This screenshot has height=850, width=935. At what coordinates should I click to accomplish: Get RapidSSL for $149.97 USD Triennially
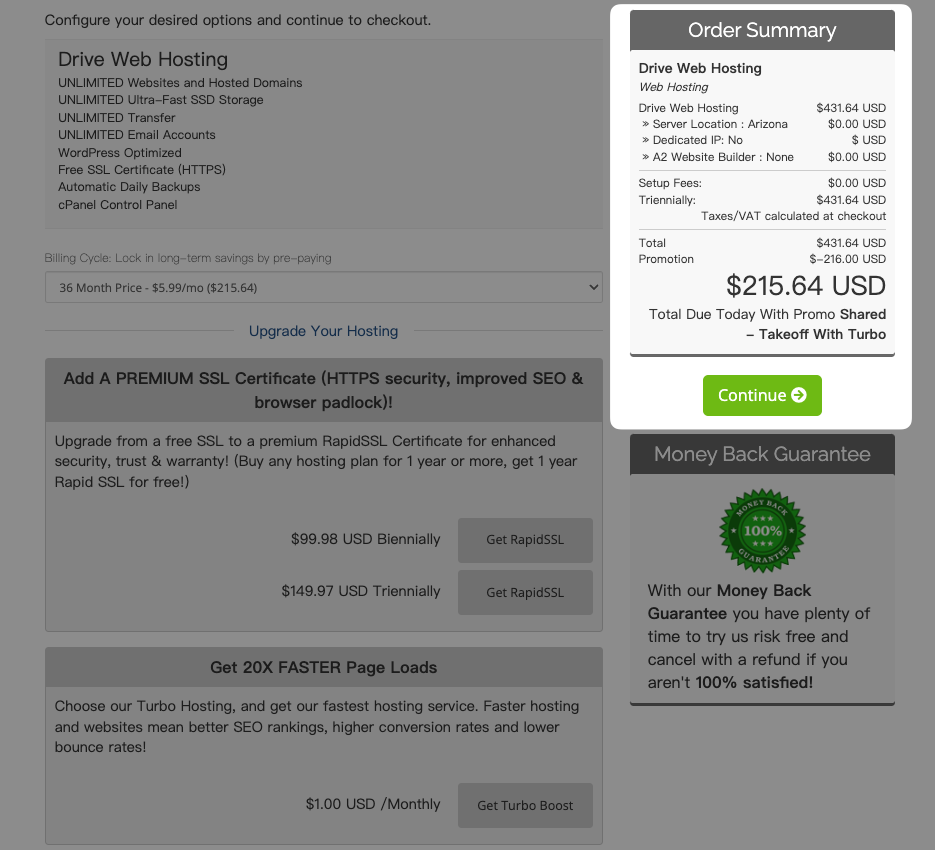[x=525, y=592]
